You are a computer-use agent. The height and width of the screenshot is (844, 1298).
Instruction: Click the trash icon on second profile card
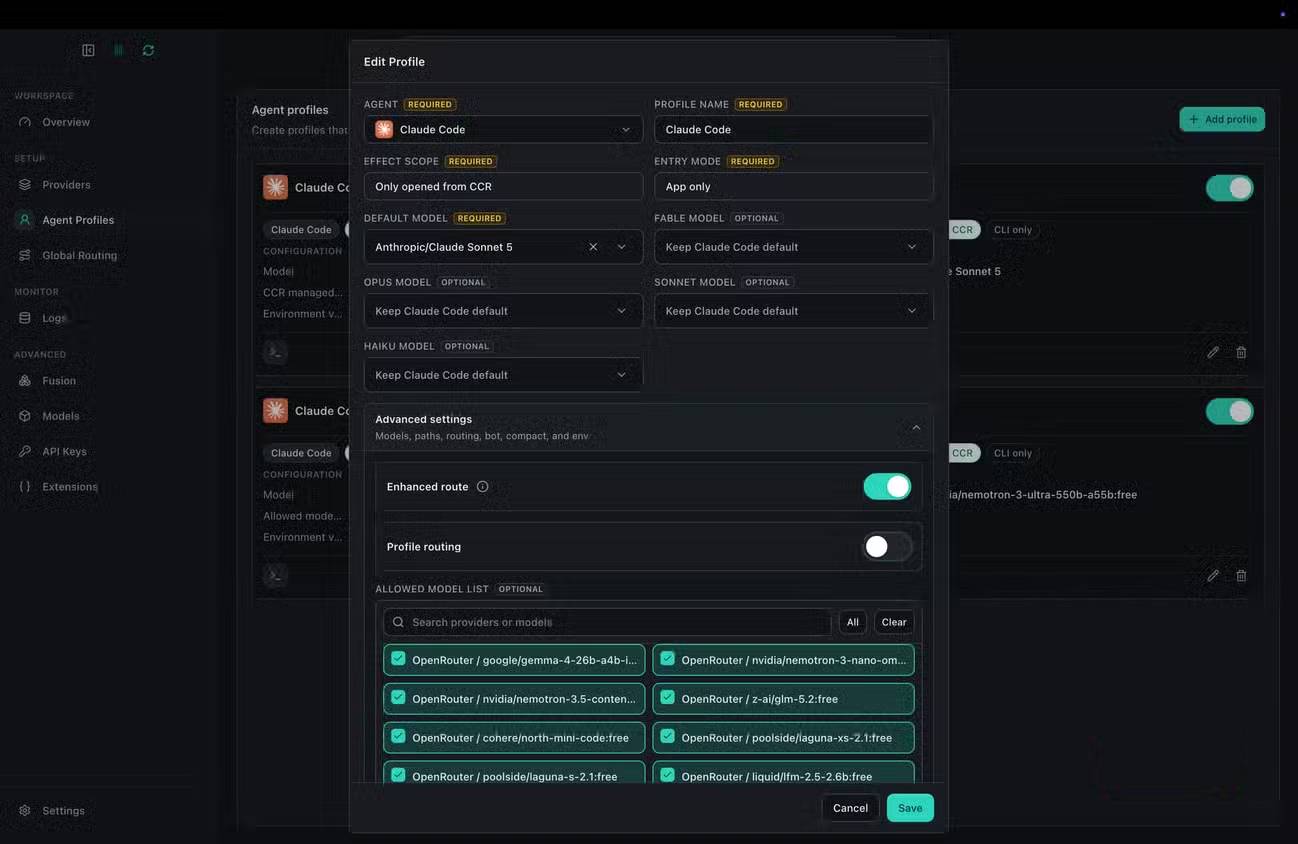(x=1241, y=575)
